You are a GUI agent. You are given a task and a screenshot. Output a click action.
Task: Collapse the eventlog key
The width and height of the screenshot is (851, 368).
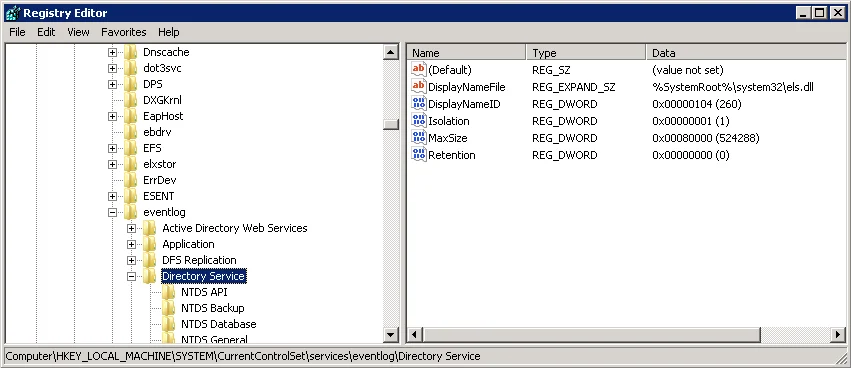(112, 212)
